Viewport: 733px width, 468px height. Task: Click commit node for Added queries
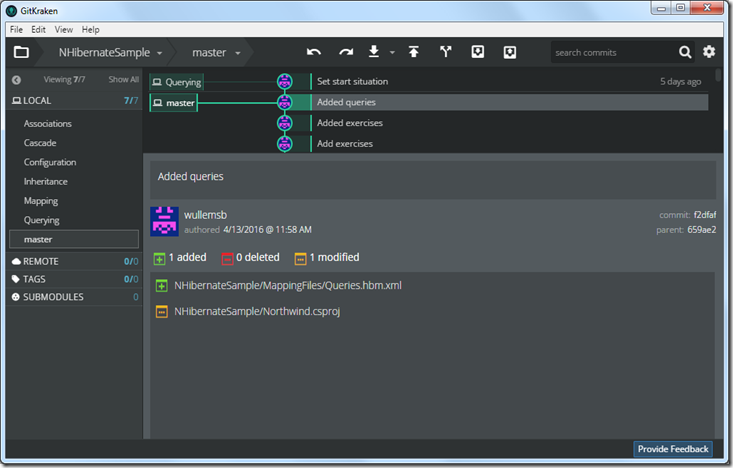click(285, 102)
